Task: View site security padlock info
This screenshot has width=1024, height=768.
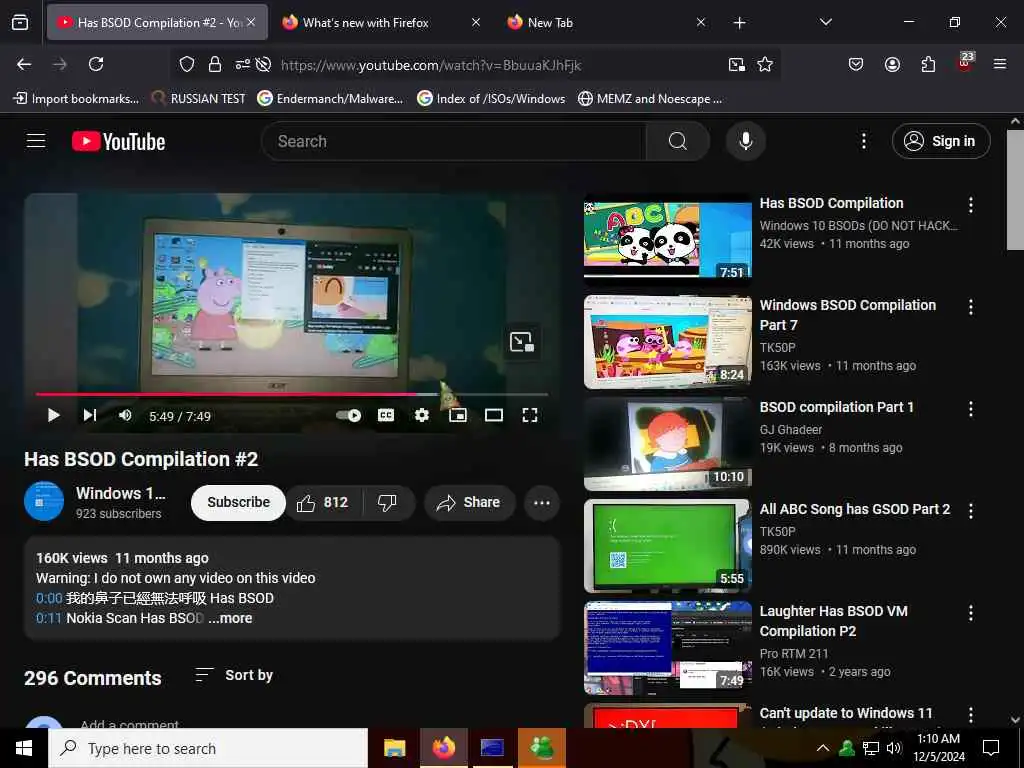Action: click(215, 64)
